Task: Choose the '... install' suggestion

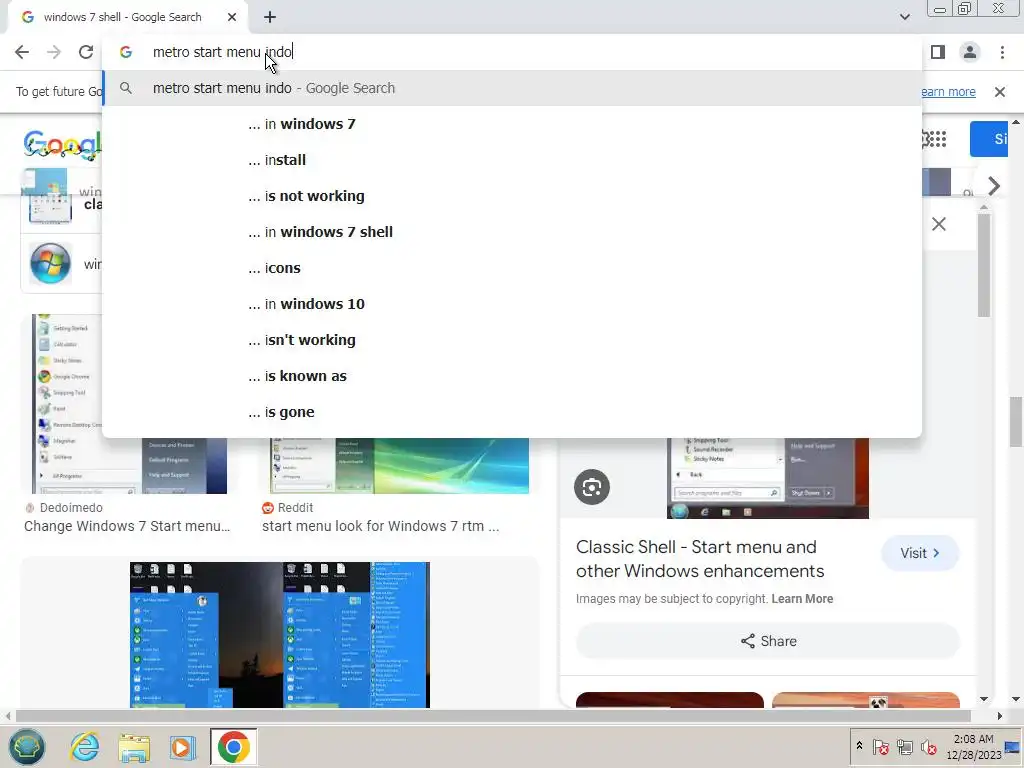Action: [512, 160]
